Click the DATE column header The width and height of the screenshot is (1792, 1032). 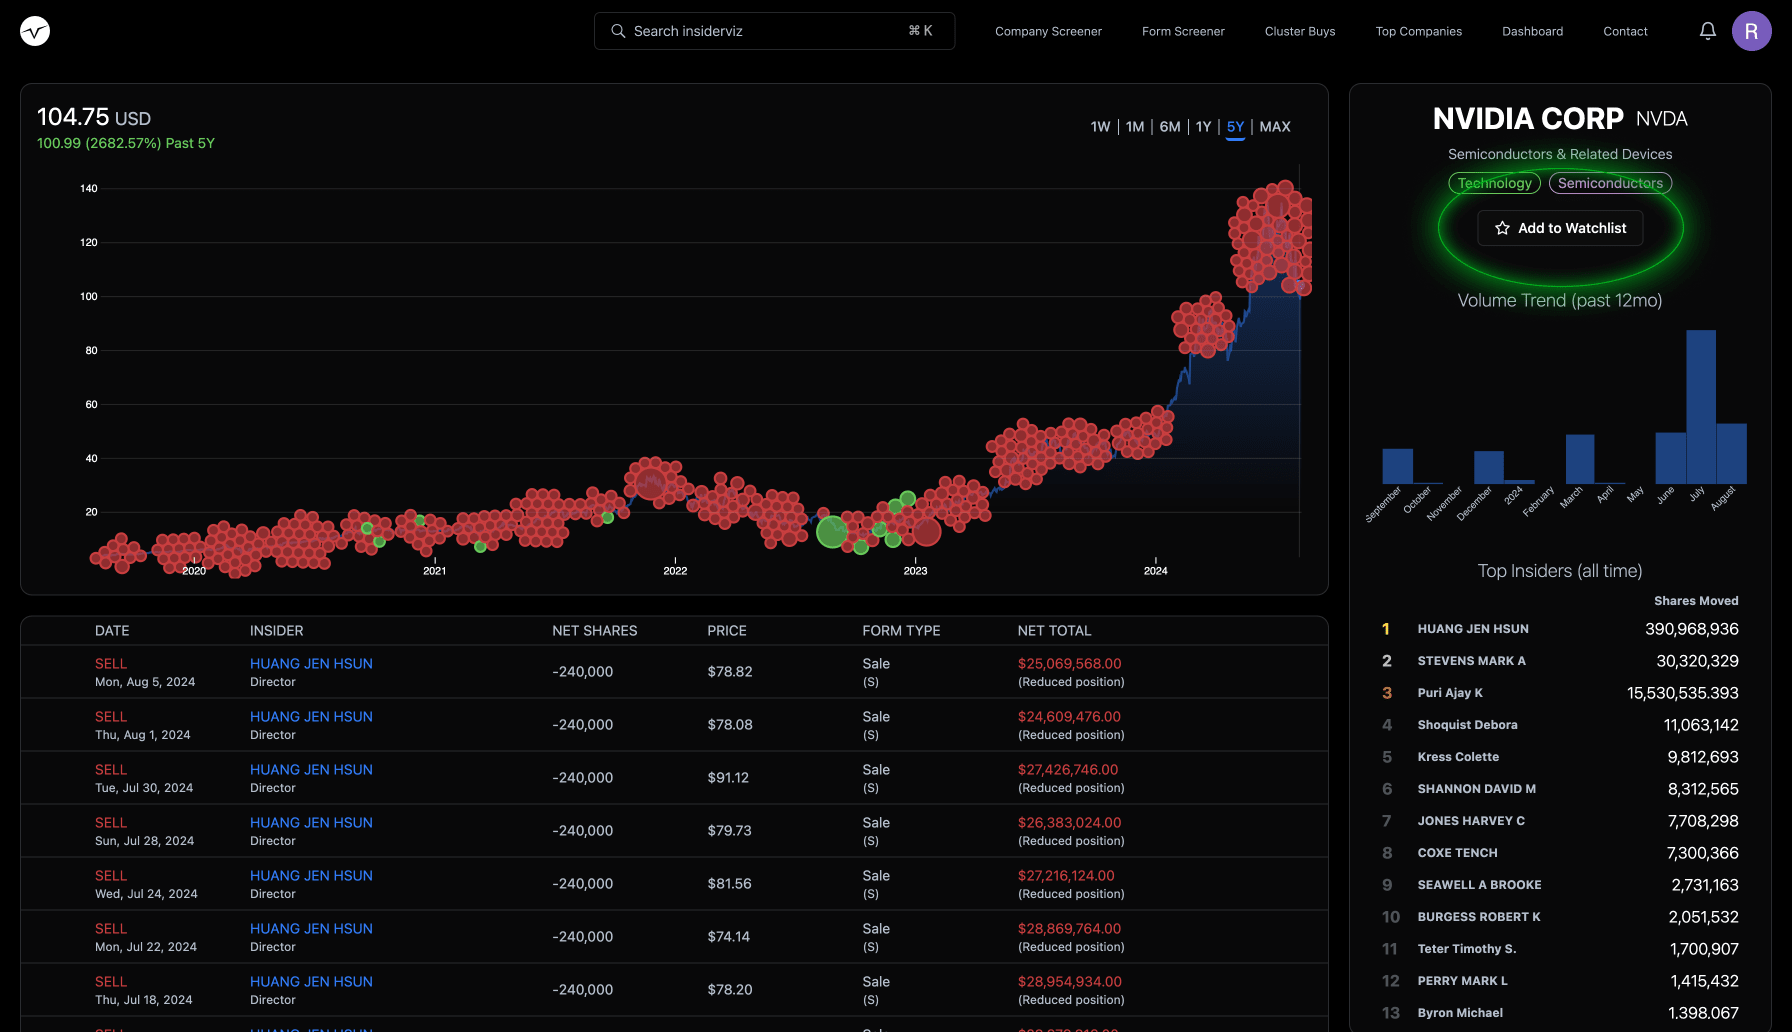pos(112,631)
